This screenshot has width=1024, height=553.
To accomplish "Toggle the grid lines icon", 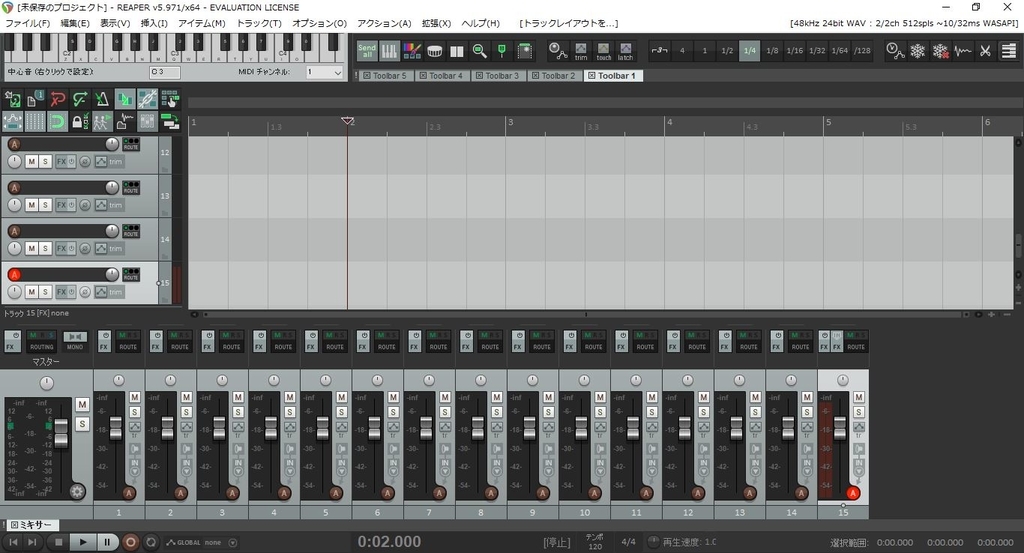I will pyautogui.click(x=35, y=121).
